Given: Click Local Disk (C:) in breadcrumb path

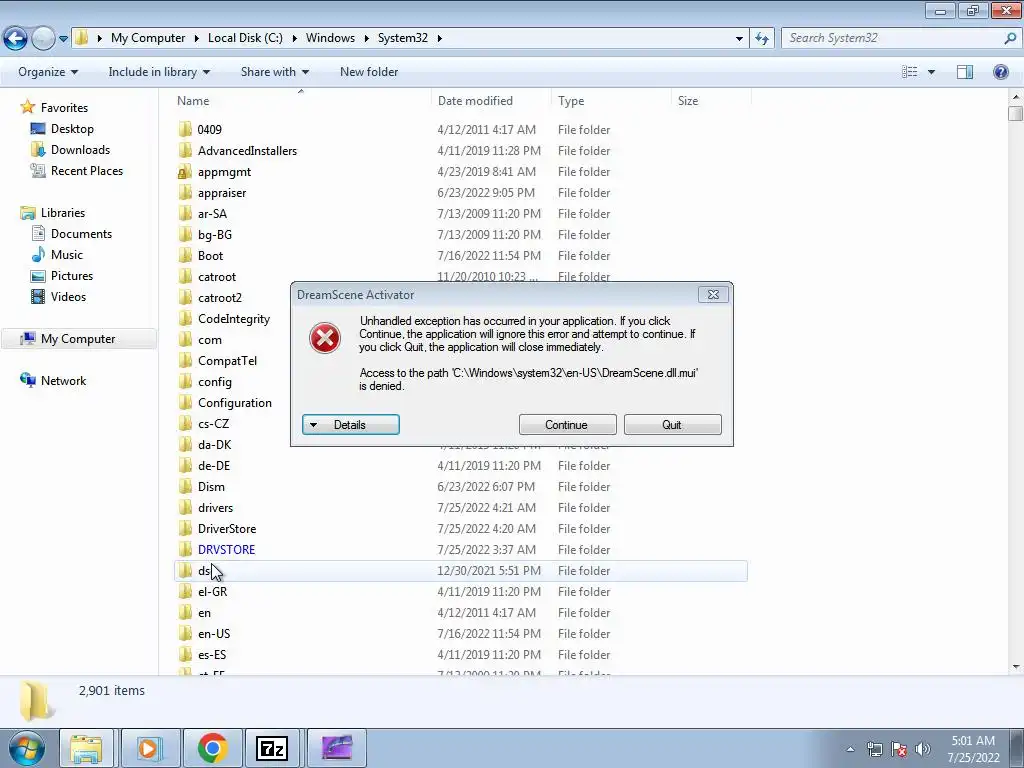Looking at the screenshot, I should pos(245,38).
